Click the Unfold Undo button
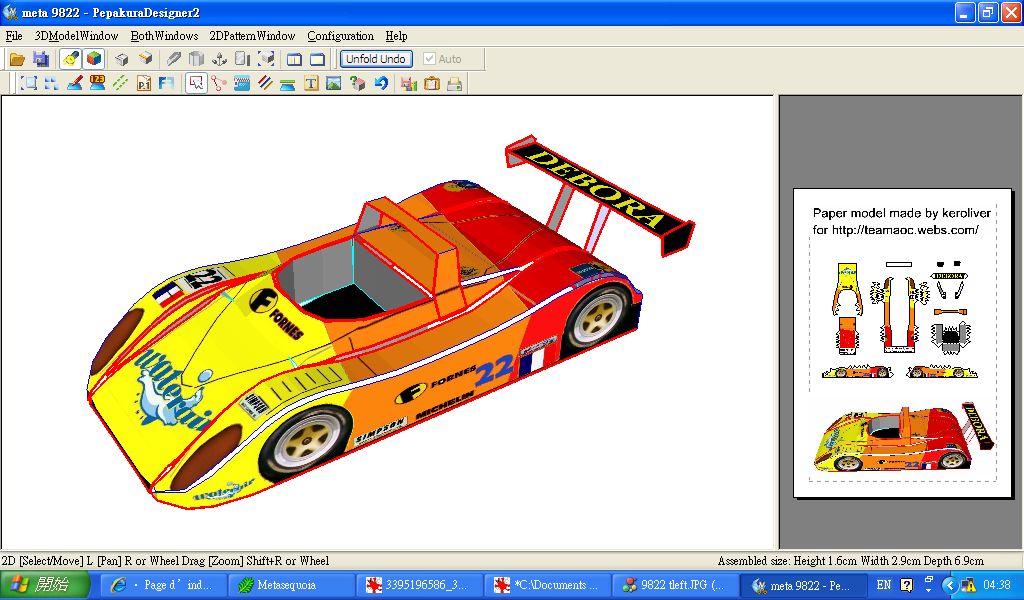Image resolution: width=1024 pixels, height=600 pixels. coord(376,59)
